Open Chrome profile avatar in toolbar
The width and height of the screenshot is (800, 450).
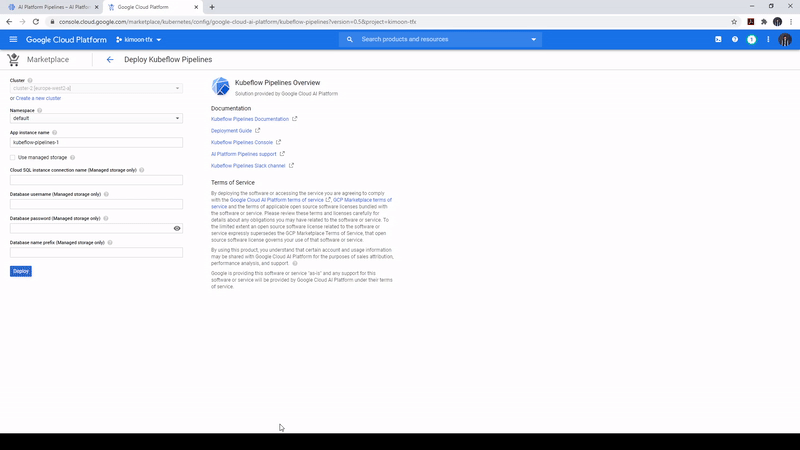point(777,22)
